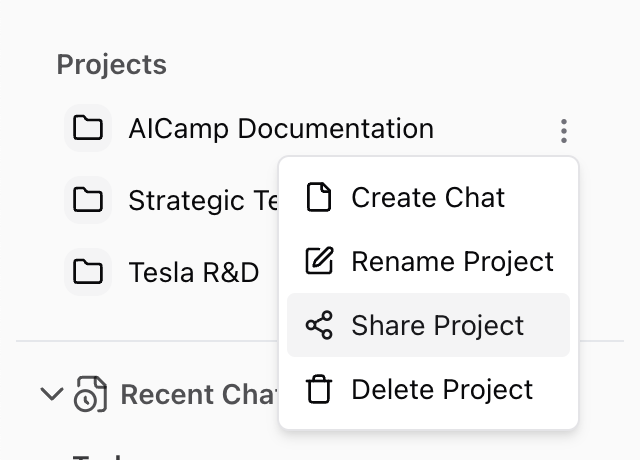640x460 pixels.
Task: Click the Create Chat document icon
Action: click(x=318, y=198)
